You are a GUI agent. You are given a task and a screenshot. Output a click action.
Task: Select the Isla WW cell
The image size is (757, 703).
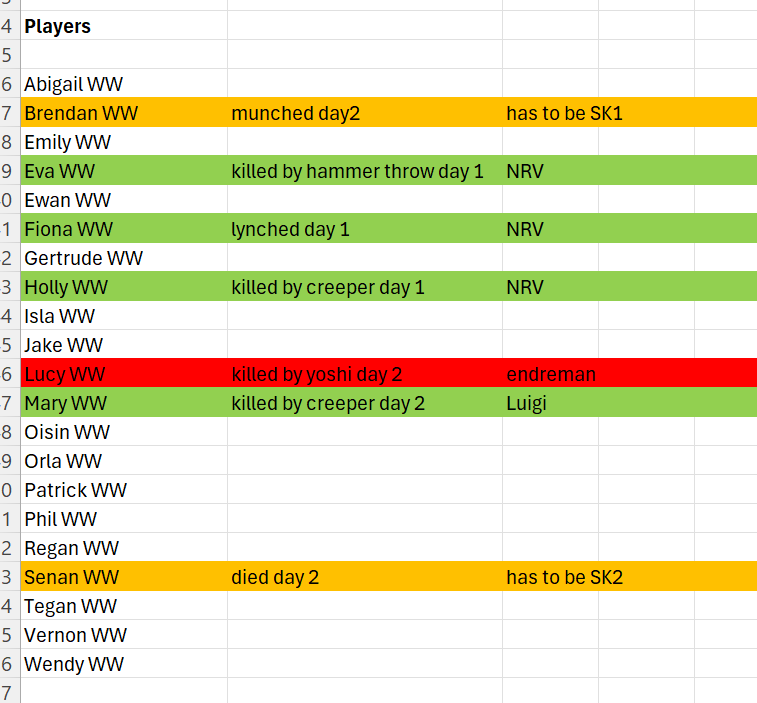pyautogui.click(x=124, y=315)
